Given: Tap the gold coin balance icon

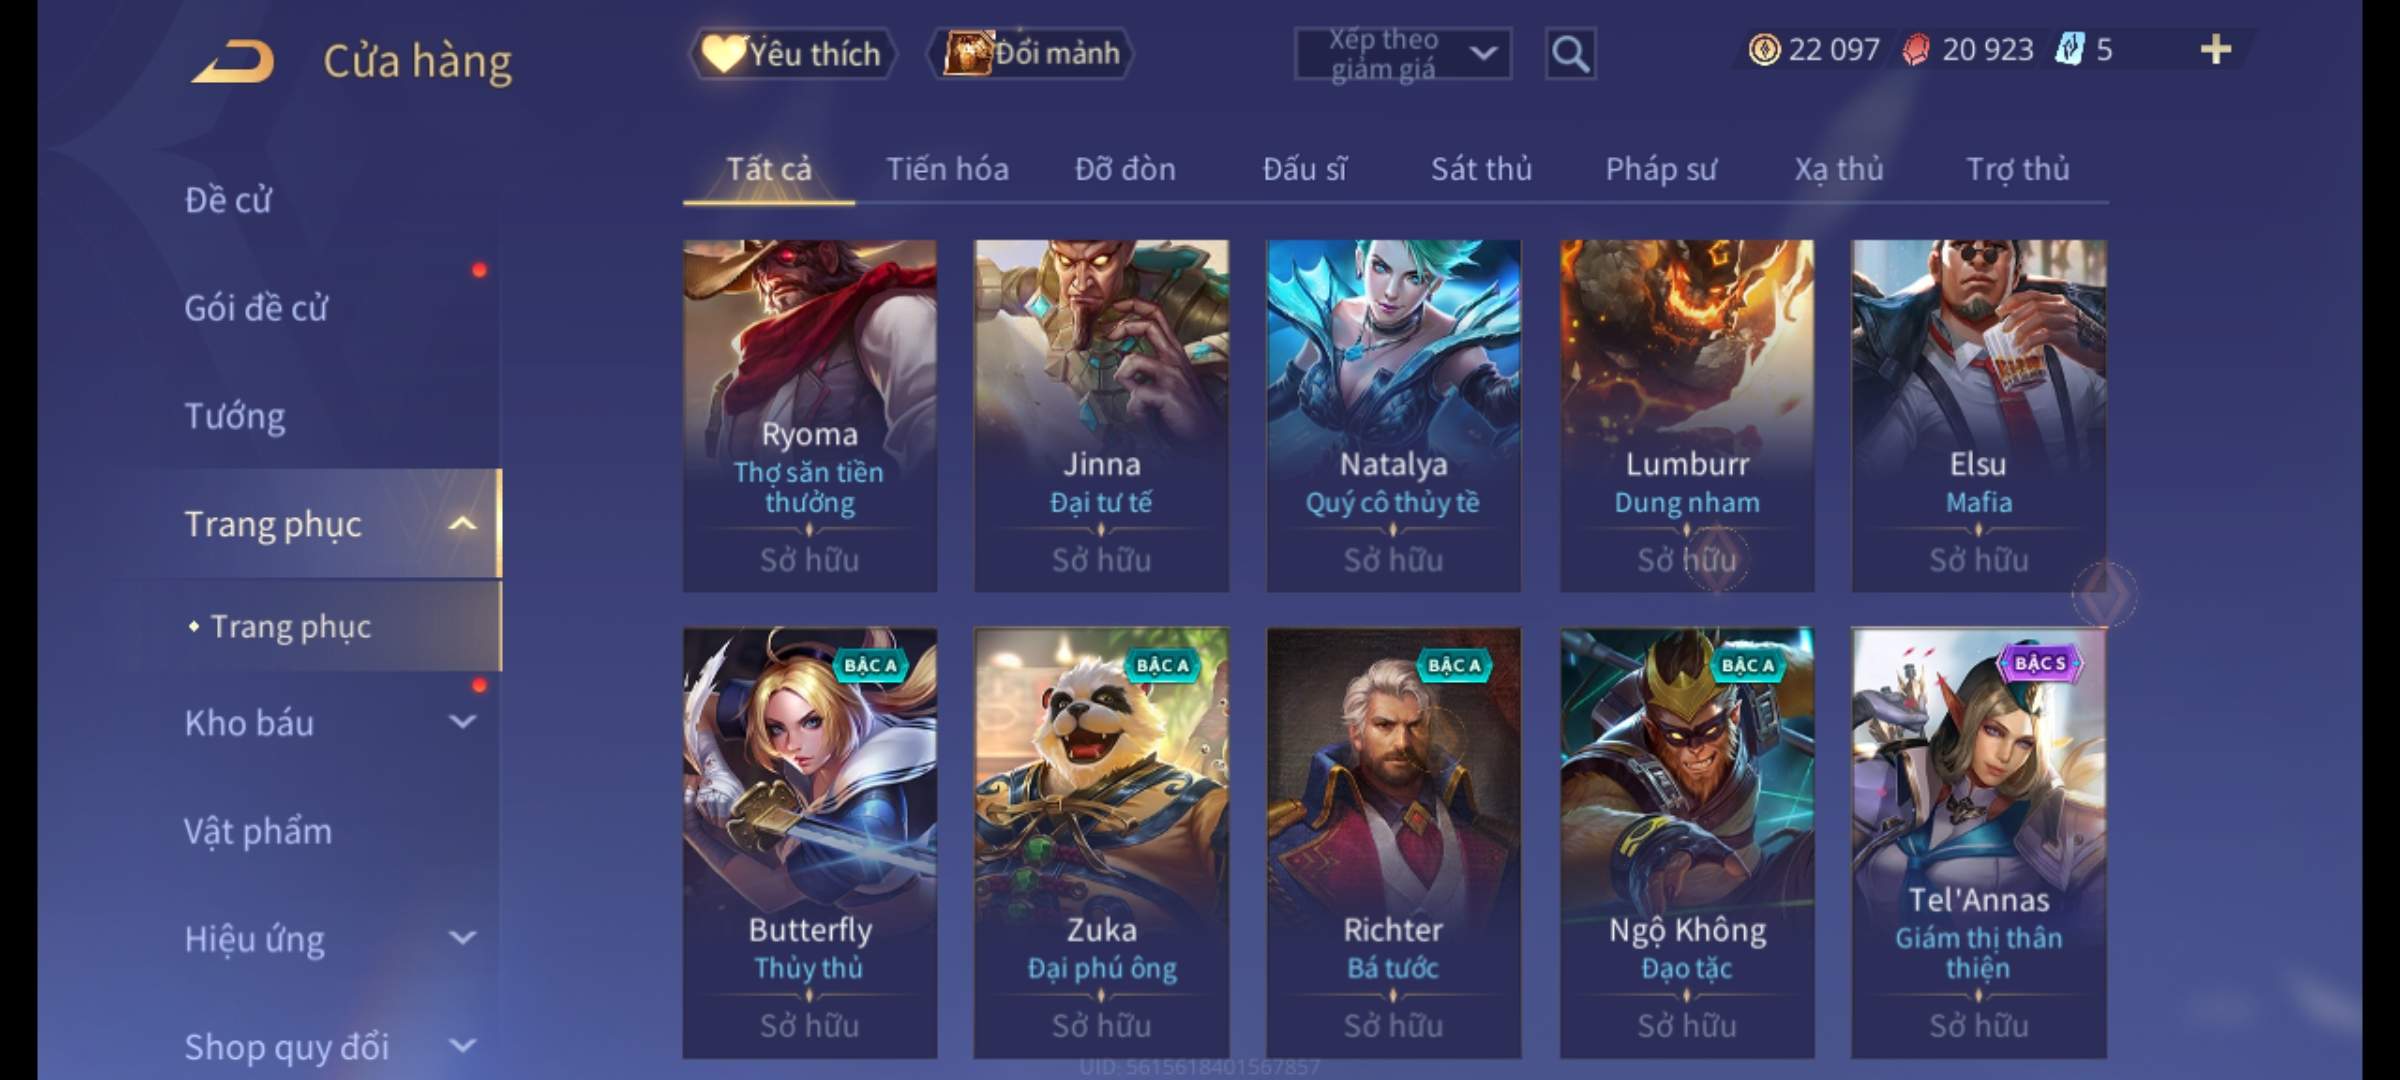Looking at the screenshot, I should coord(1764,50).
